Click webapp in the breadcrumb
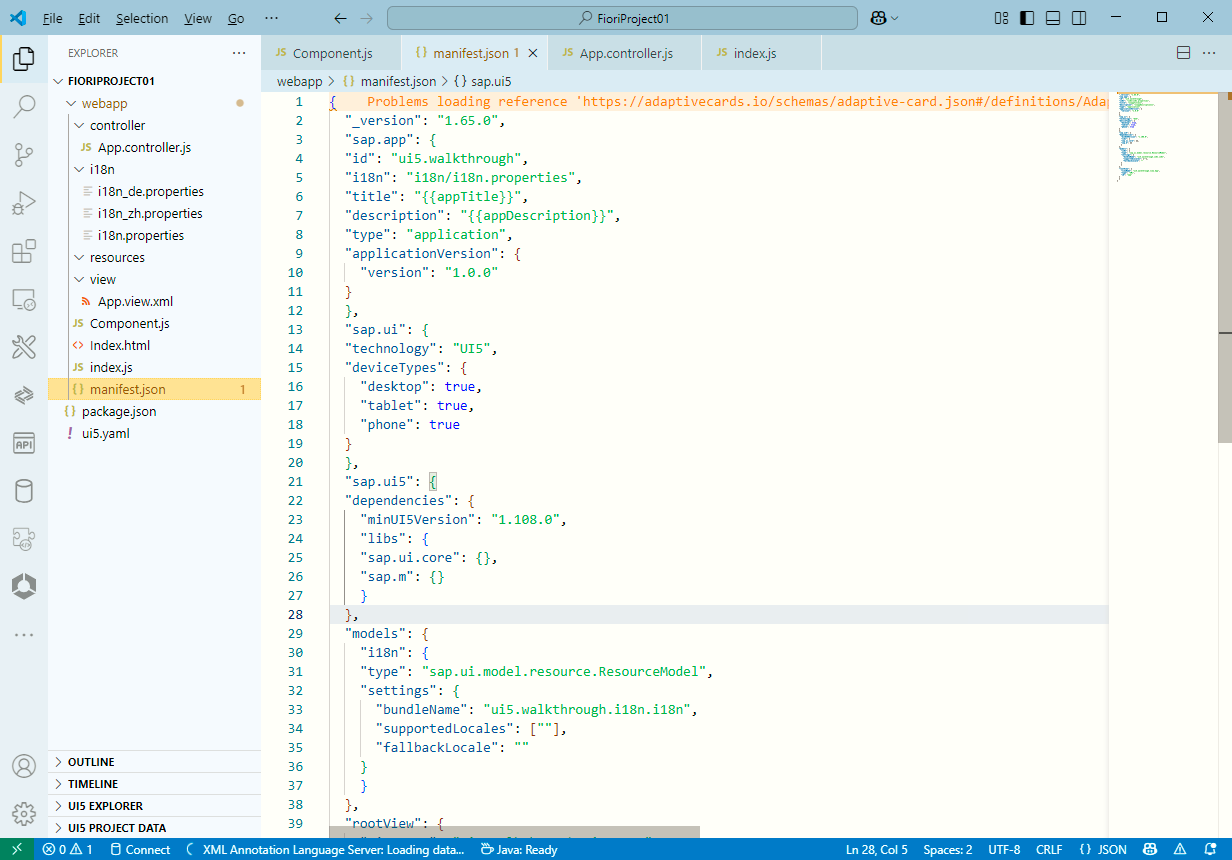 point(299,81)
